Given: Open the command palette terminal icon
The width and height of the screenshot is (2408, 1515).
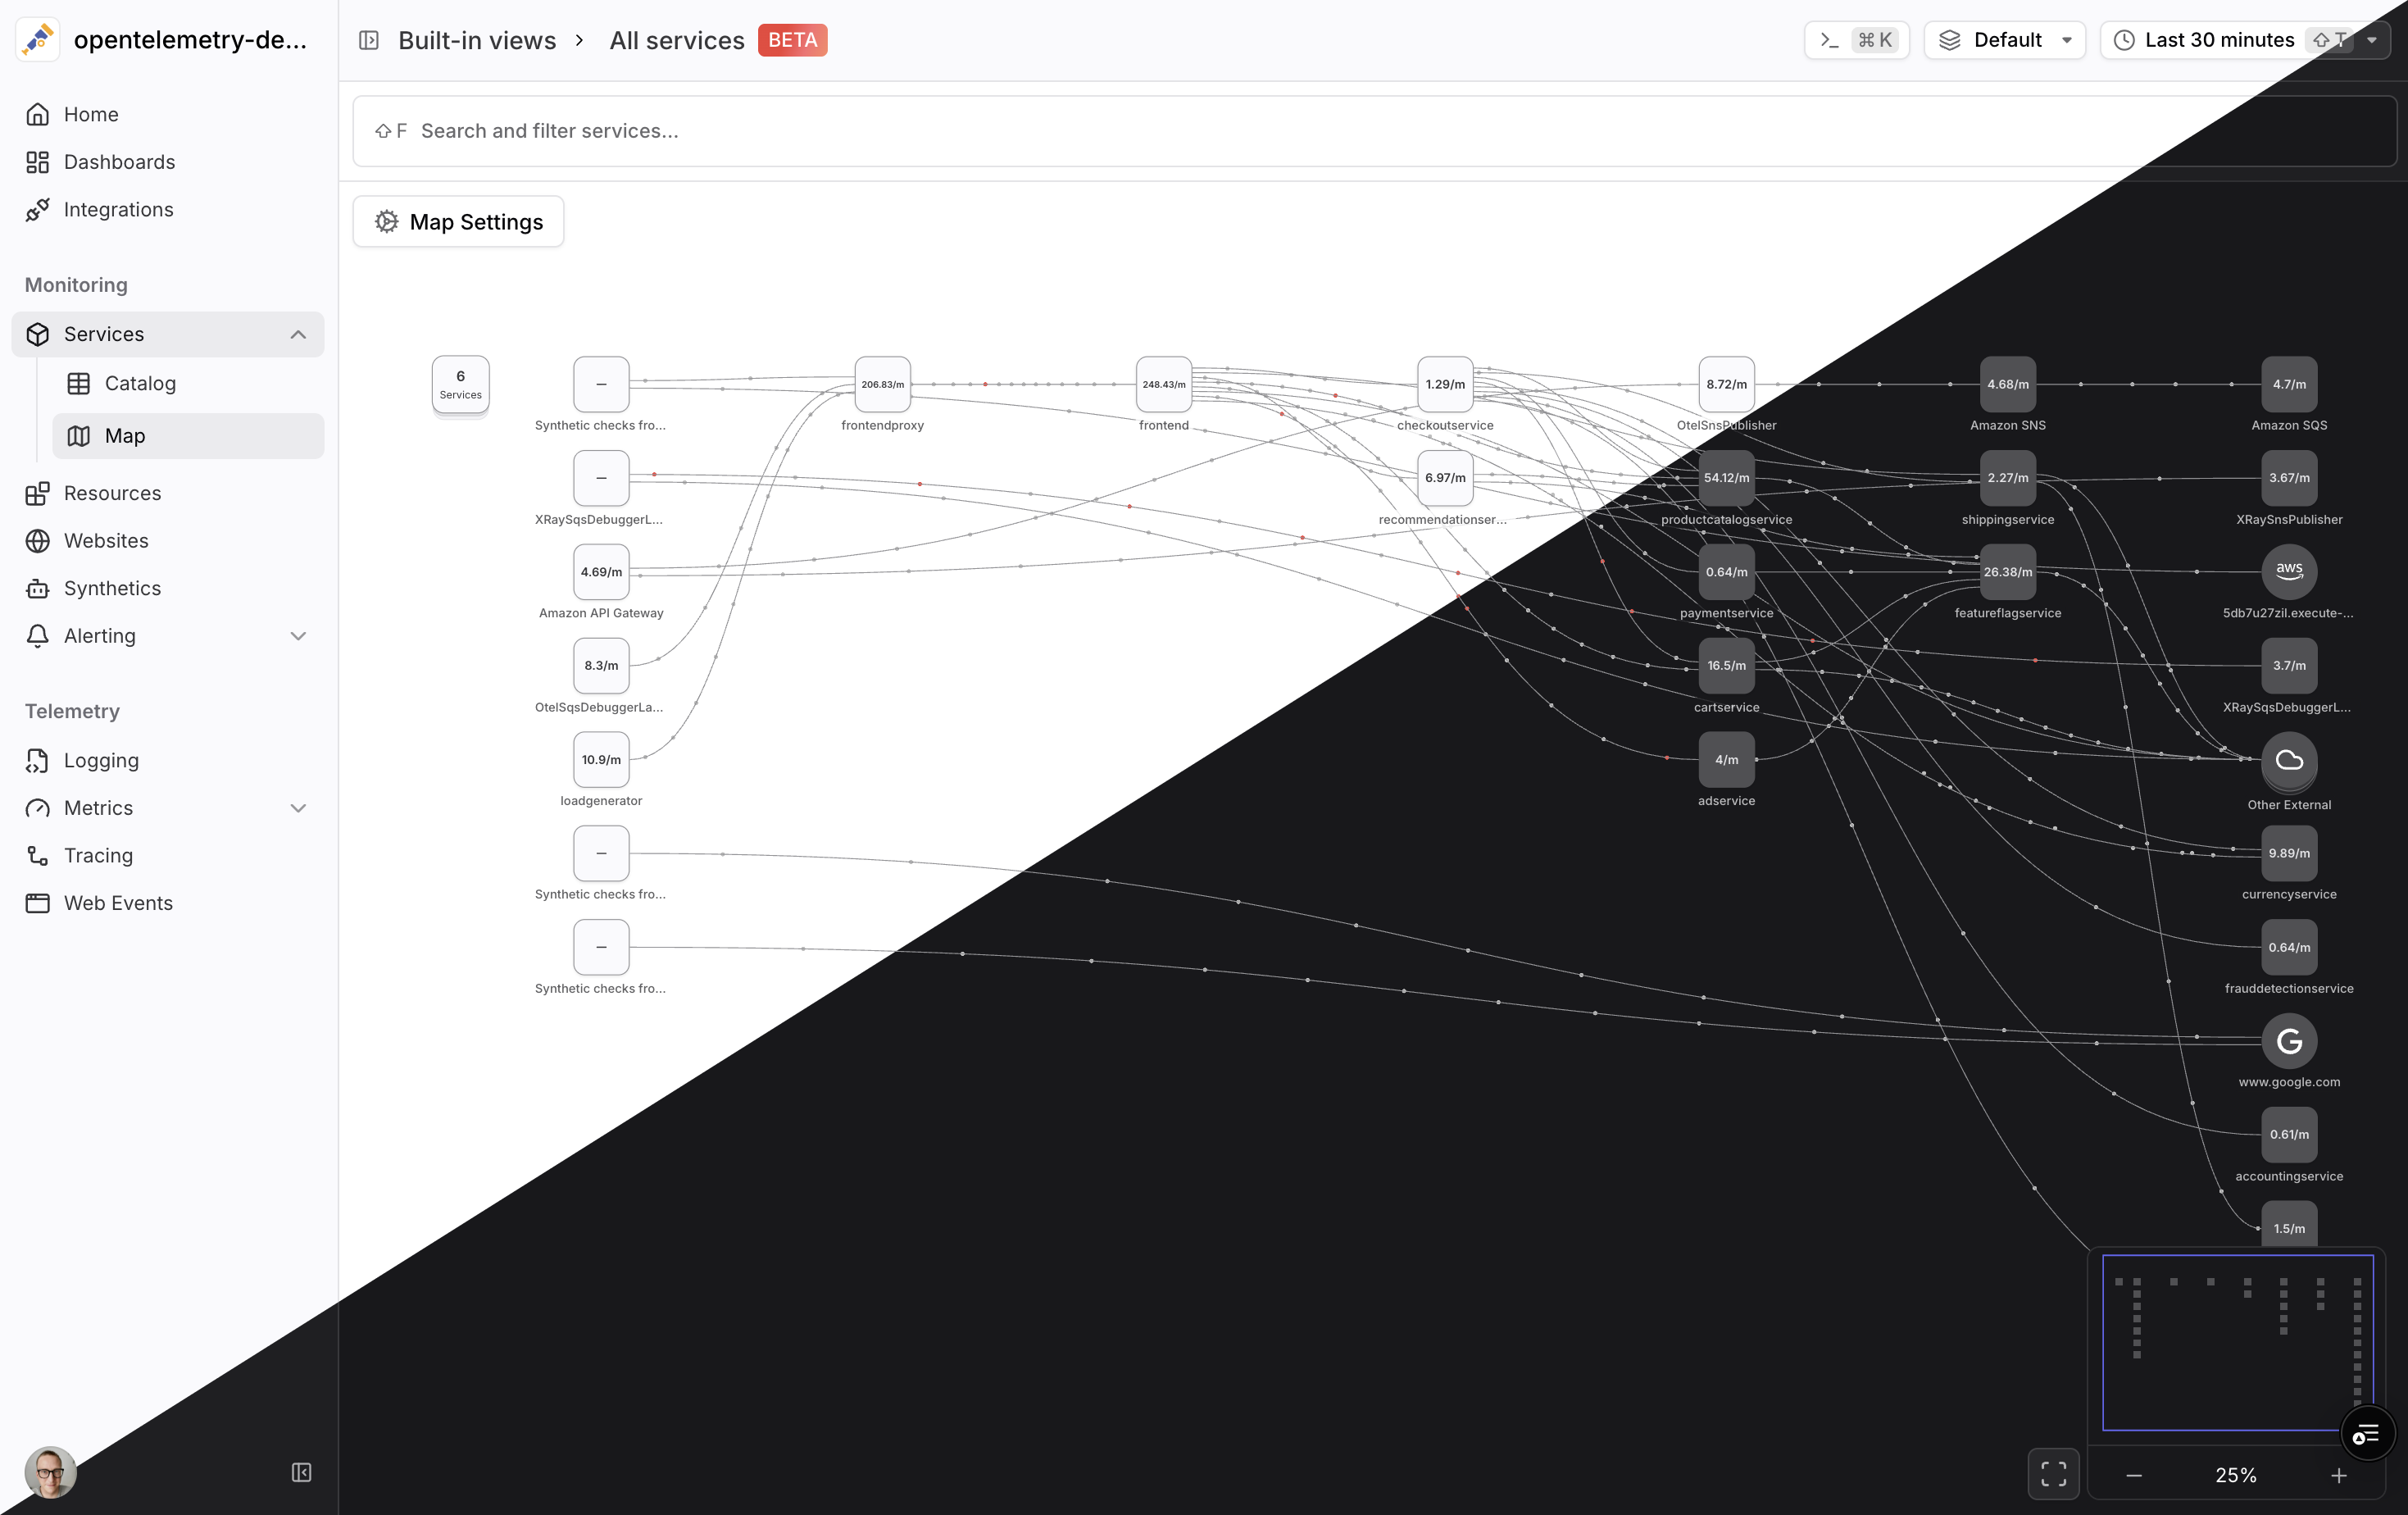Looking at the screenshot, I should click(x=1829, y=40).
